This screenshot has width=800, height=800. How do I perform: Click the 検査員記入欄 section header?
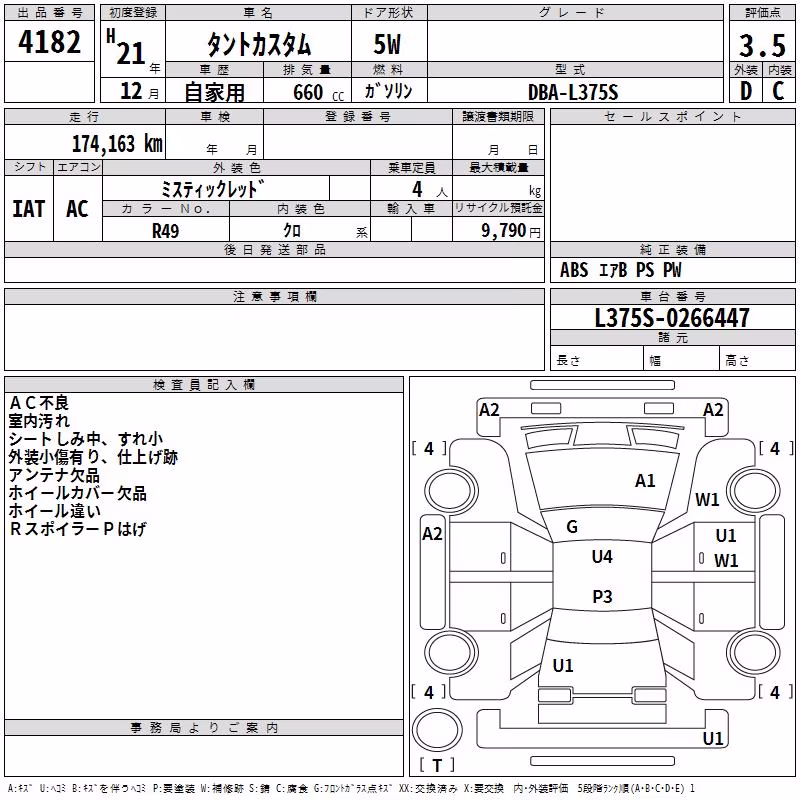pyautogui.click(x=204, y=385)
